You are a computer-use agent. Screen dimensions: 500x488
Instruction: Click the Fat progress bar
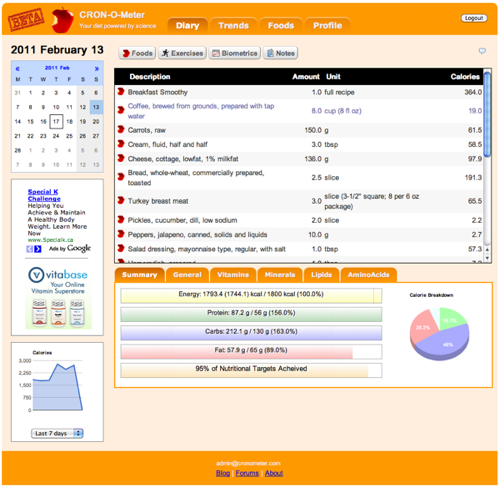pos(251,352)
